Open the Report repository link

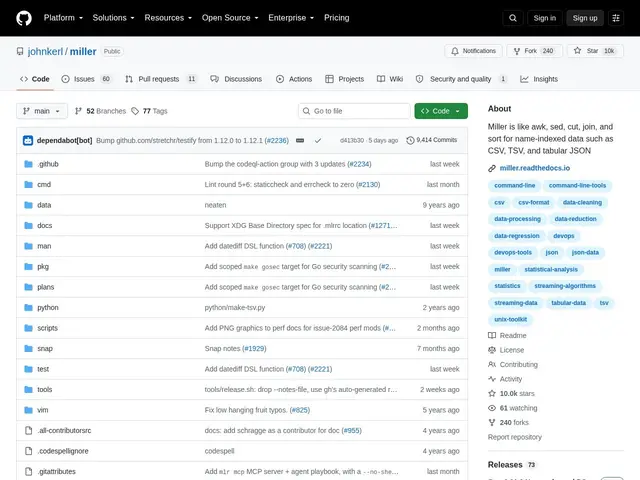click(x=514, y=437)
